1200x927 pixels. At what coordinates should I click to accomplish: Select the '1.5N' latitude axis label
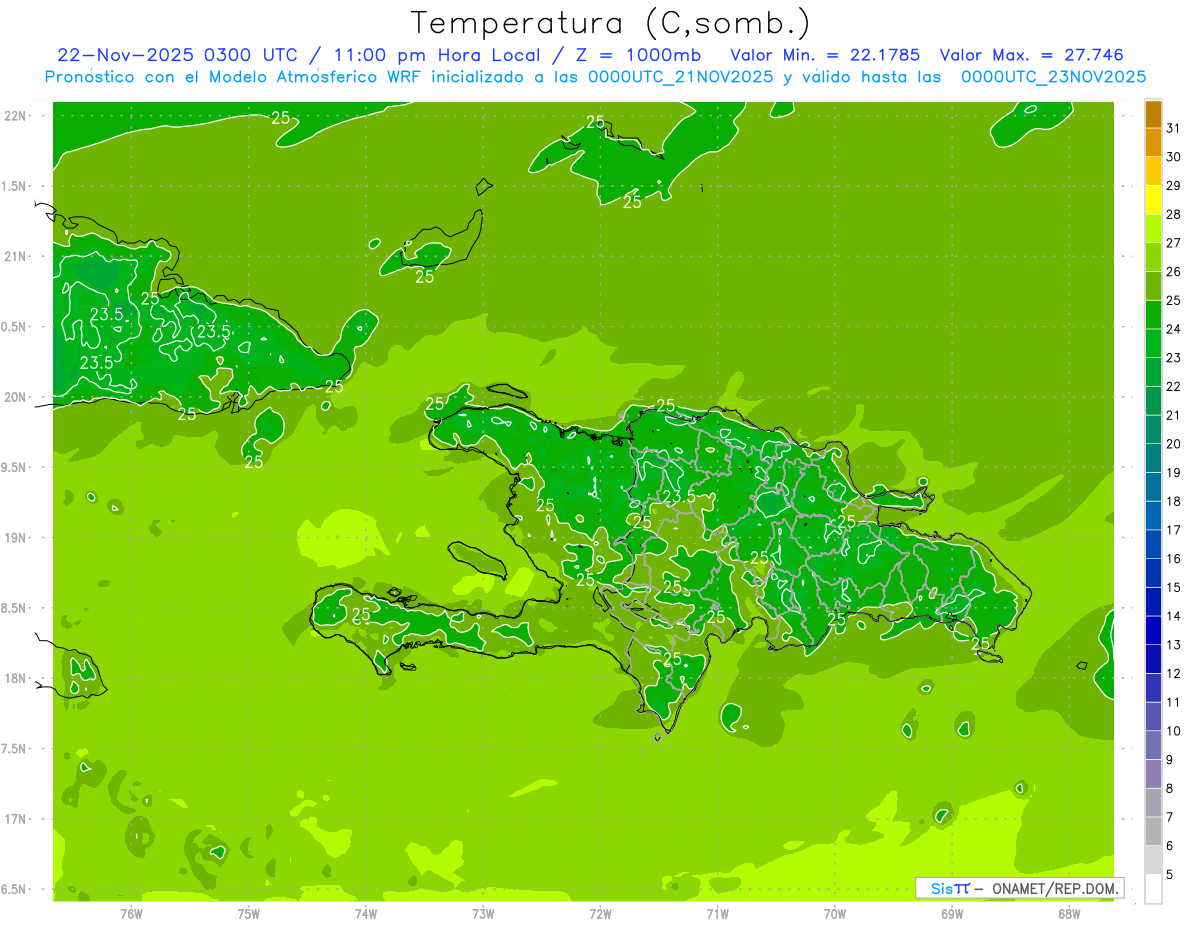point(15,186)
